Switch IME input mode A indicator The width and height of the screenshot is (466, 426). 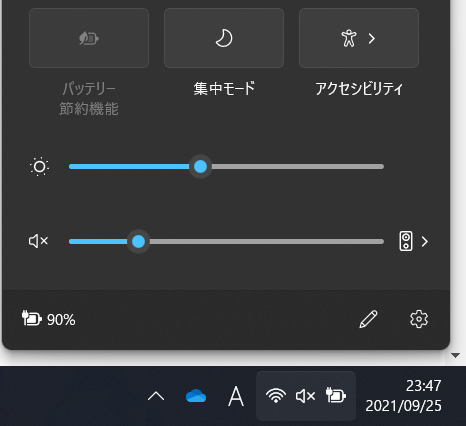[236, 396]
